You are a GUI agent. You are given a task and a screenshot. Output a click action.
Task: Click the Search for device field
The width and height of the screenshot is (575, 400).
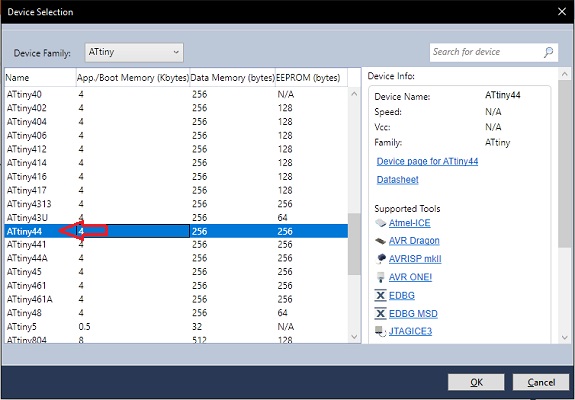coord(494,52)
